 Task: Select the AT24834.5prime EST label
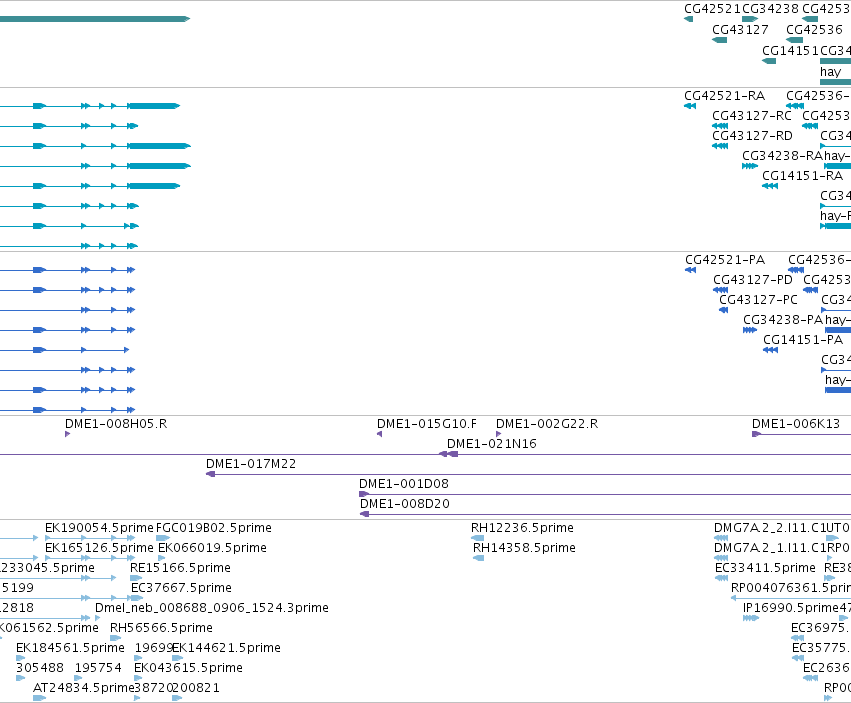coord(84,688)
